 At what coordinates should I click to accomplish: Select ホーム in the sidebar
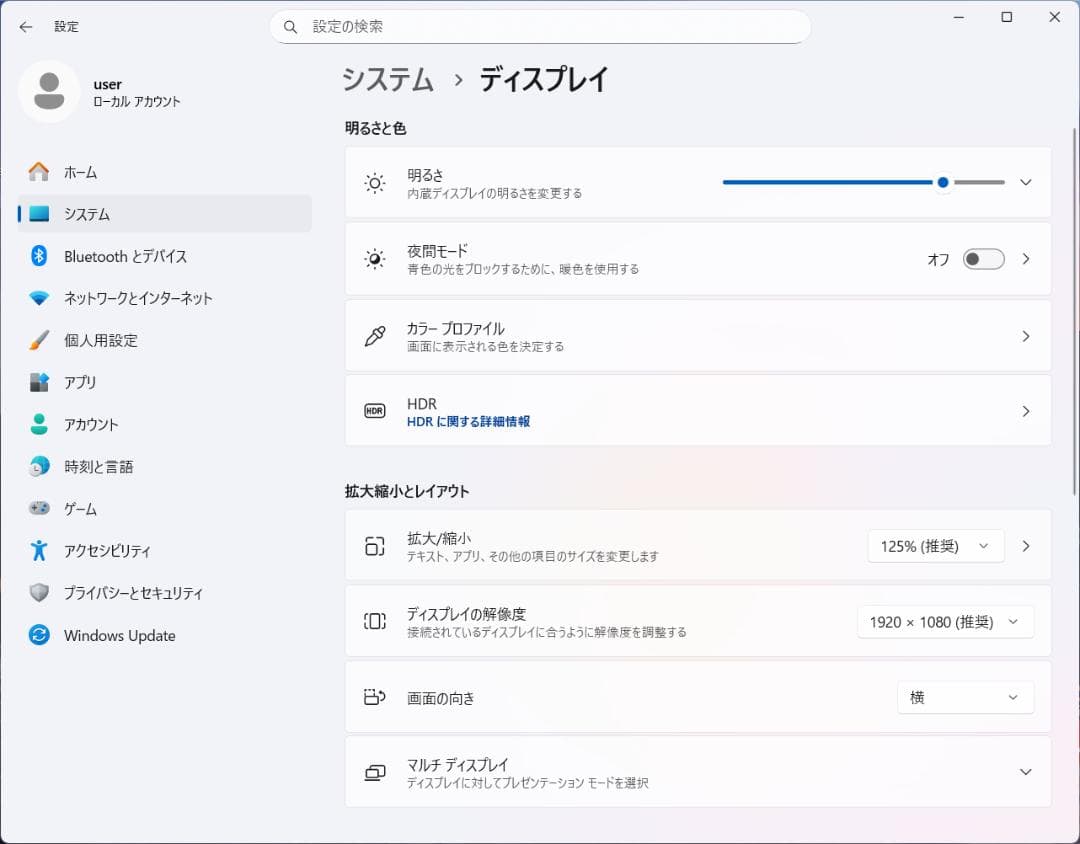[78, 172]
